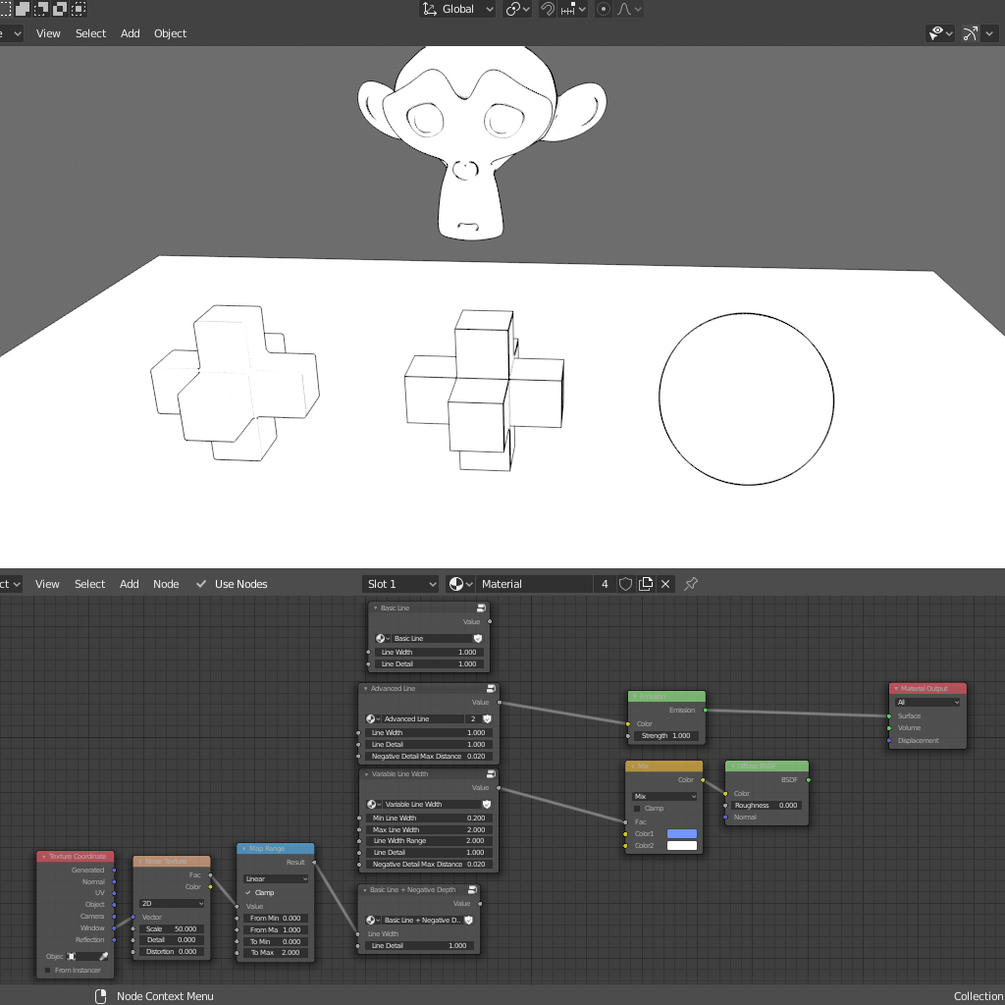This screenshot has width=1005, height=1005.
Task: Open the node editor View menu
Action: click(47, 584)
